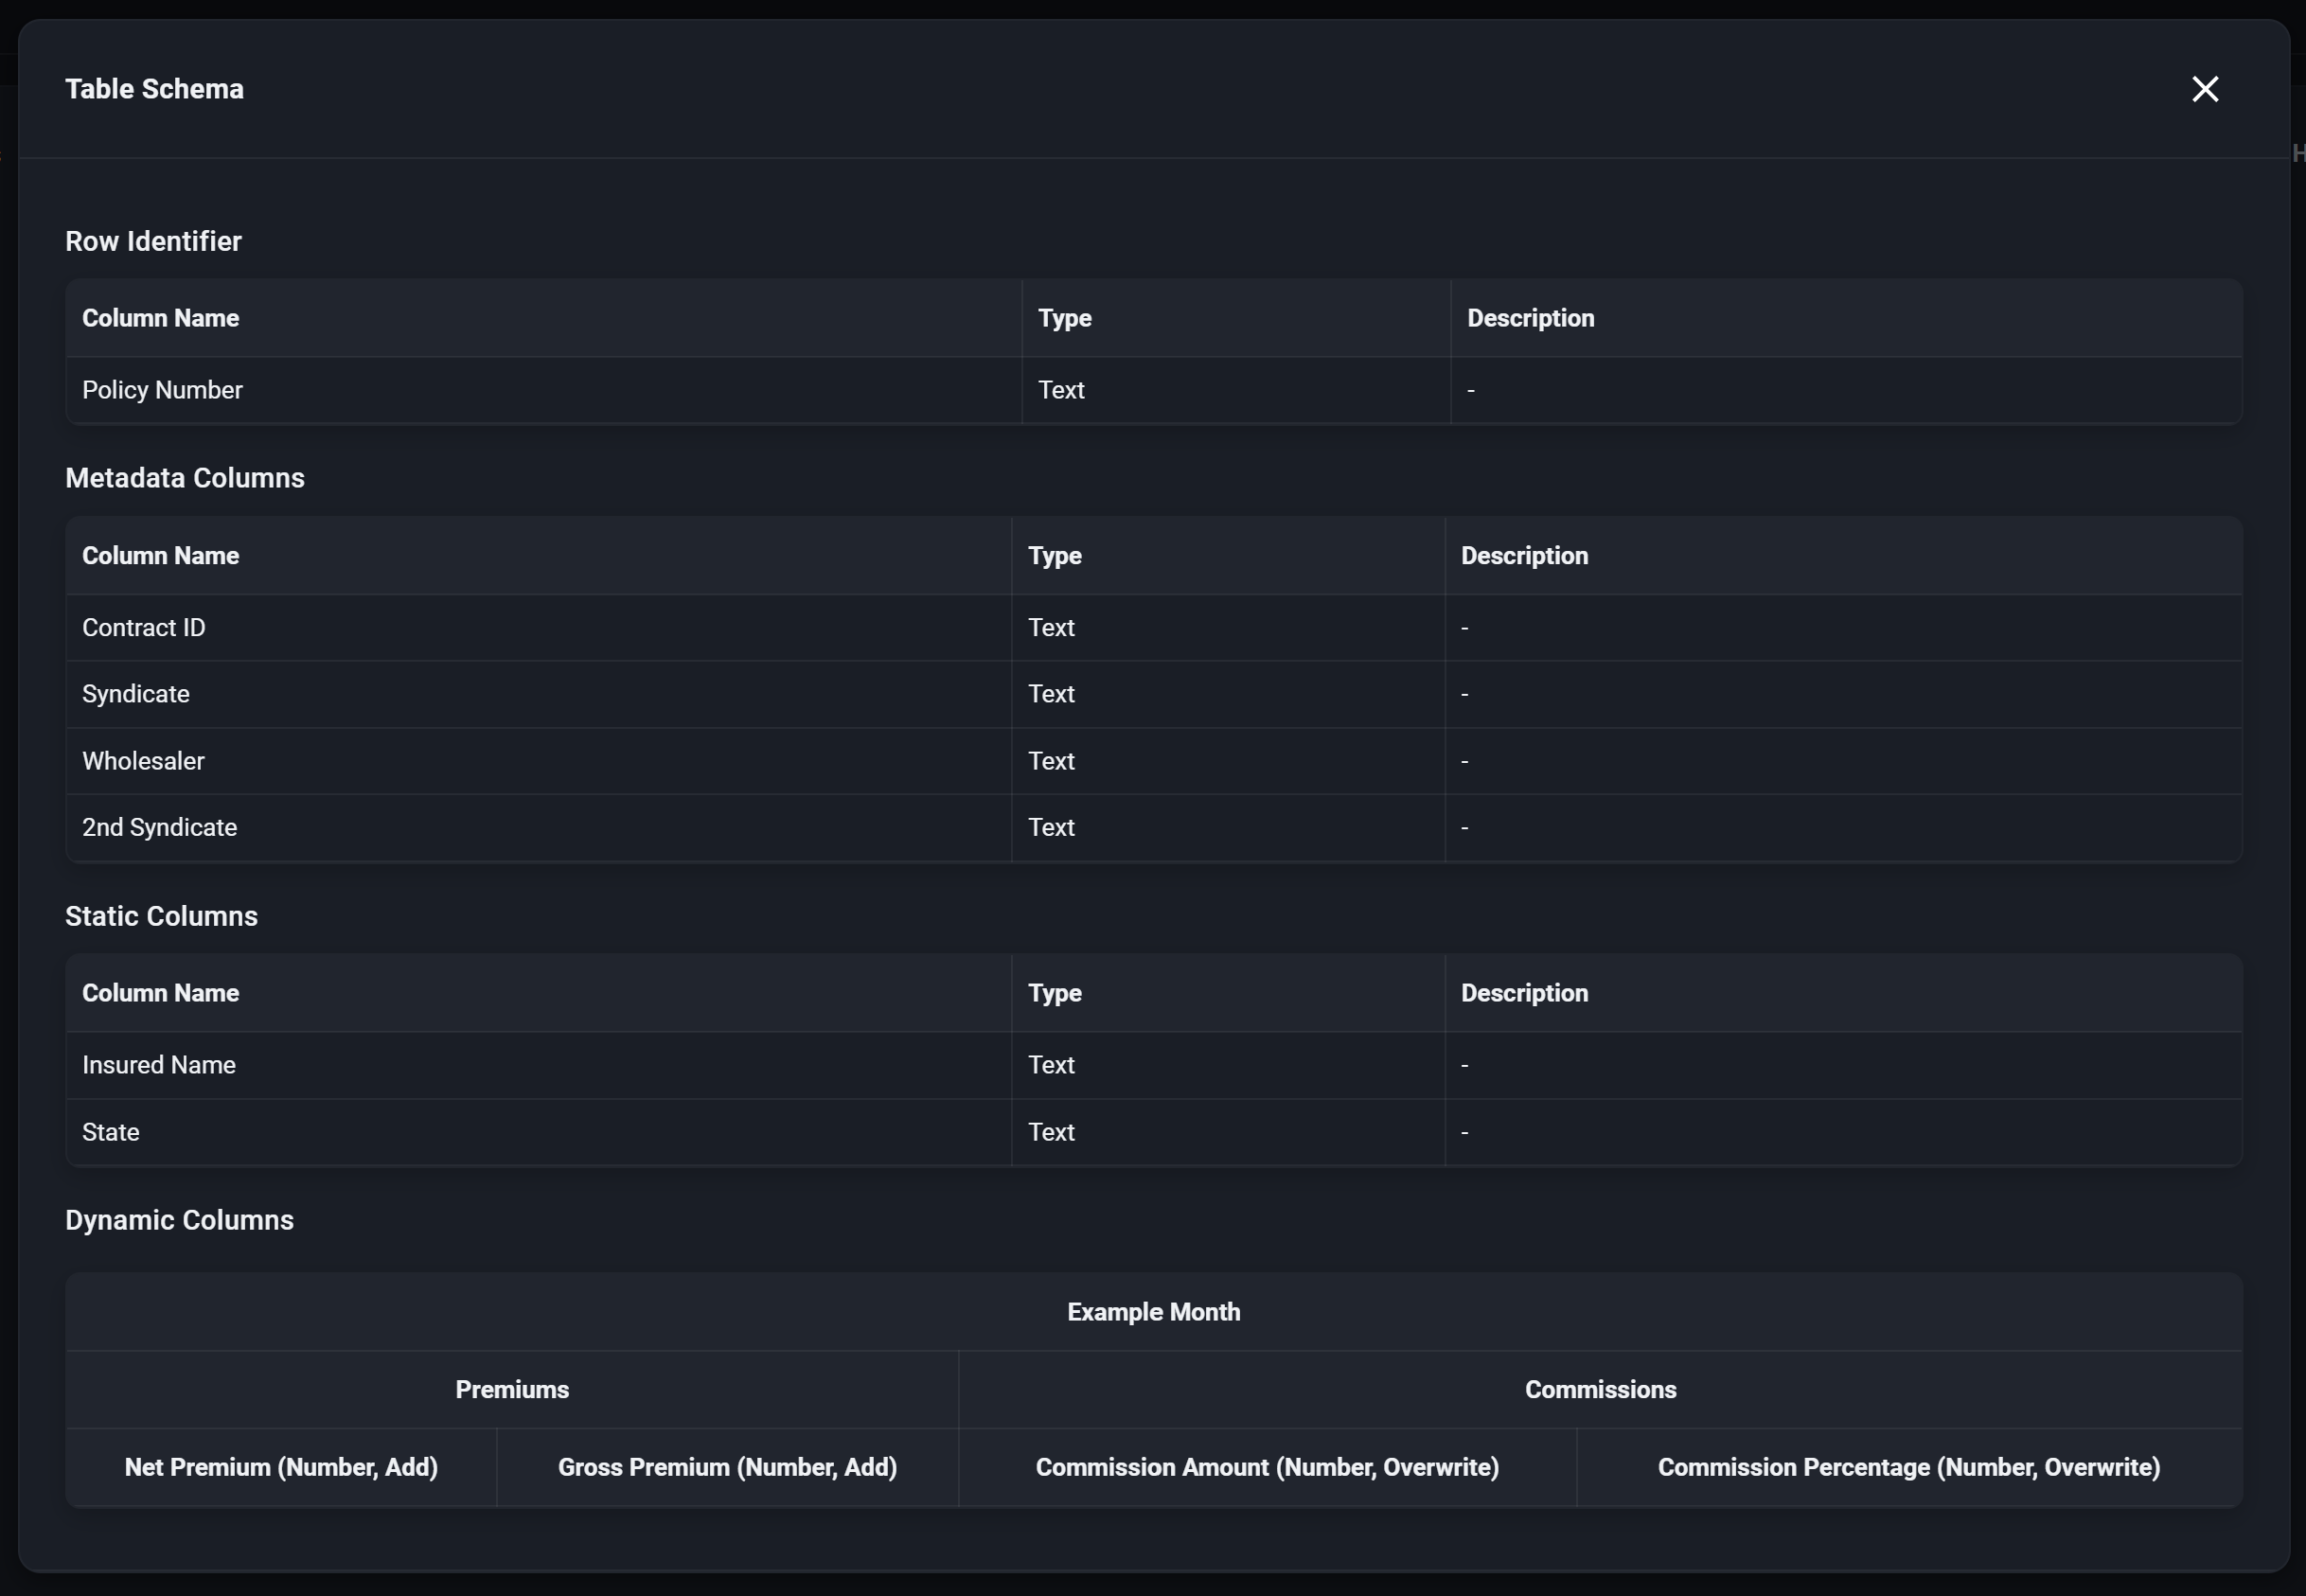Select the Commission Percentage column cell

[1907, 1467]
